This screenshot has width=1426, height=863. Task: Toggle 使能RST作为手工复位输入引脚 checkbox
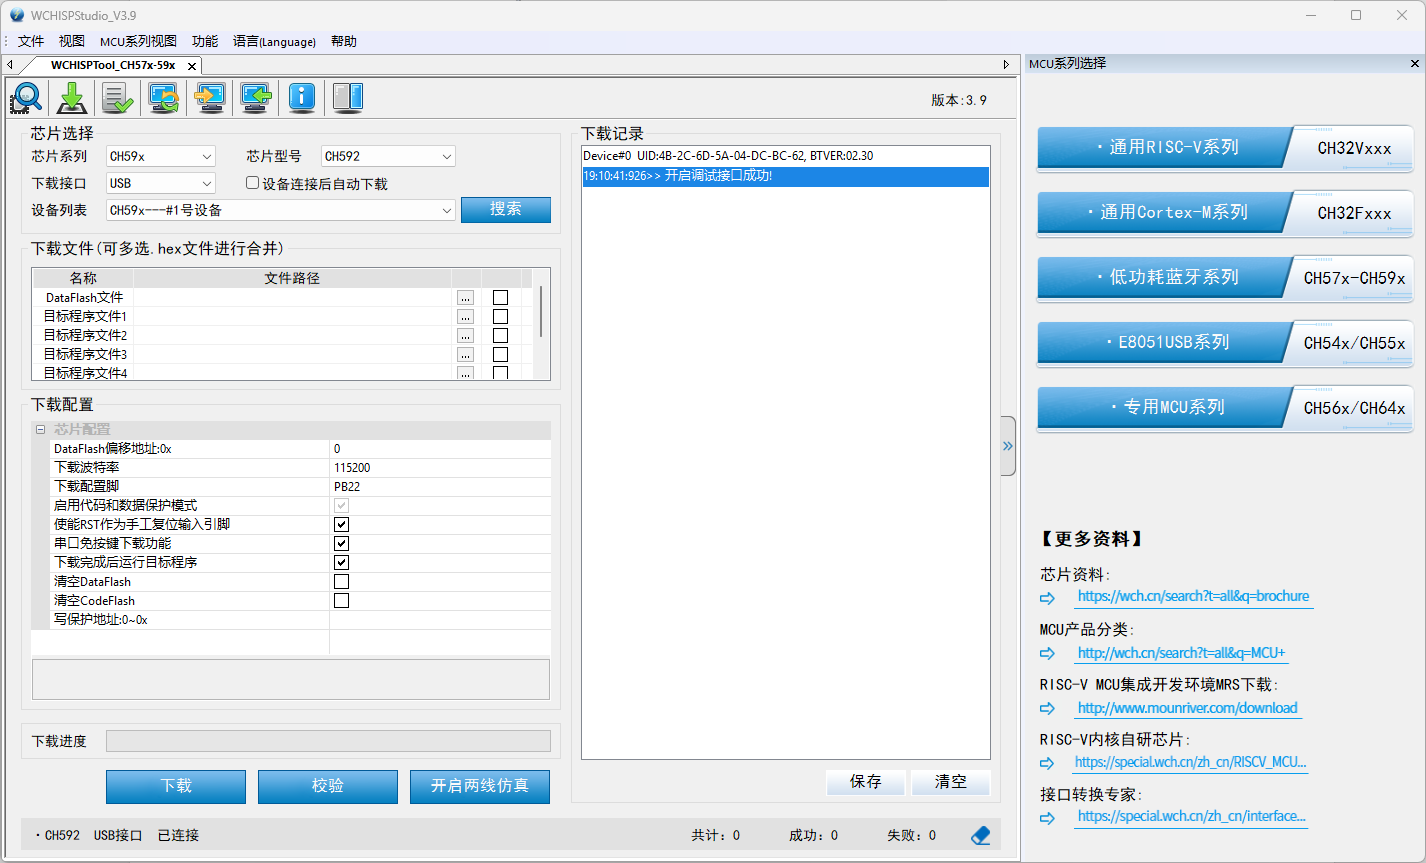(x=341, y=525)
